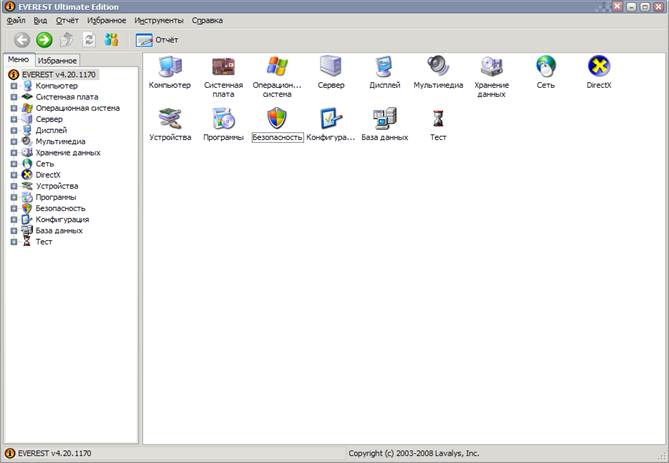Click the Up level toolbar arrow
The width and height of the screenshot is (669, 463).
(66, 40)
